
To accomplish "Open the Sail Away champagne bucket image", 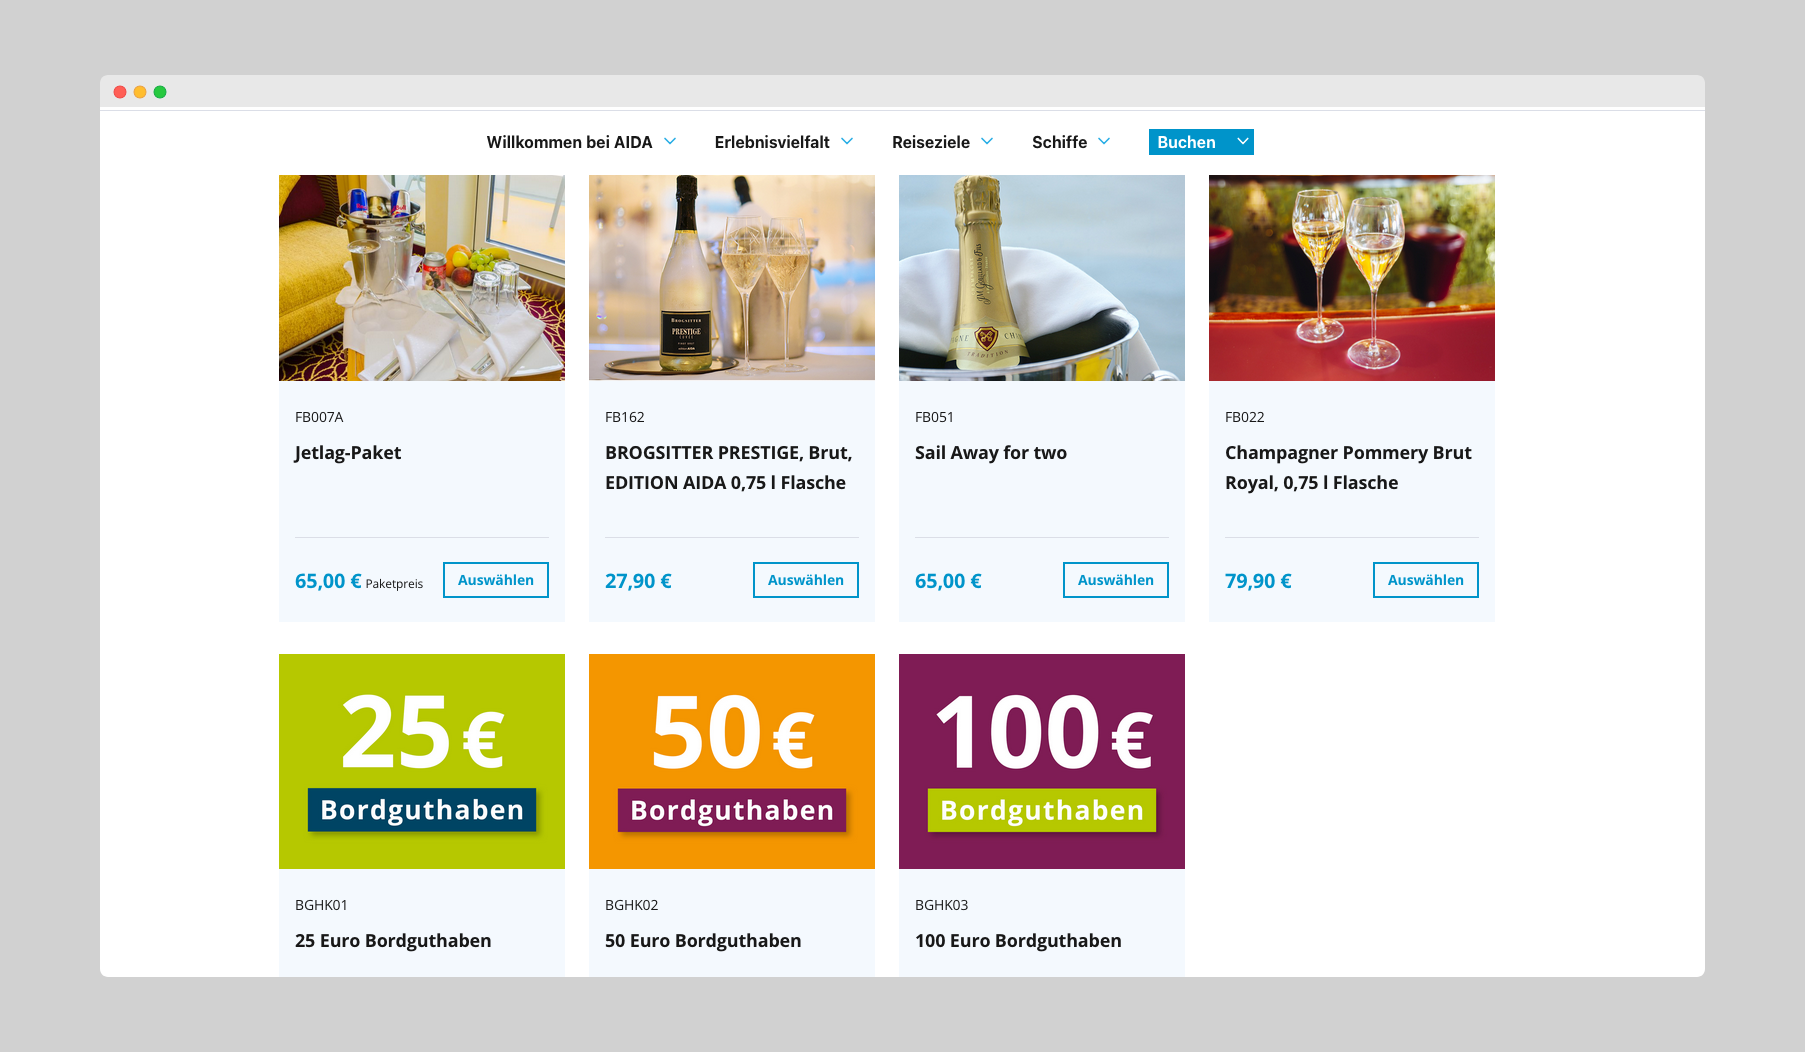I will [1042, 278].
